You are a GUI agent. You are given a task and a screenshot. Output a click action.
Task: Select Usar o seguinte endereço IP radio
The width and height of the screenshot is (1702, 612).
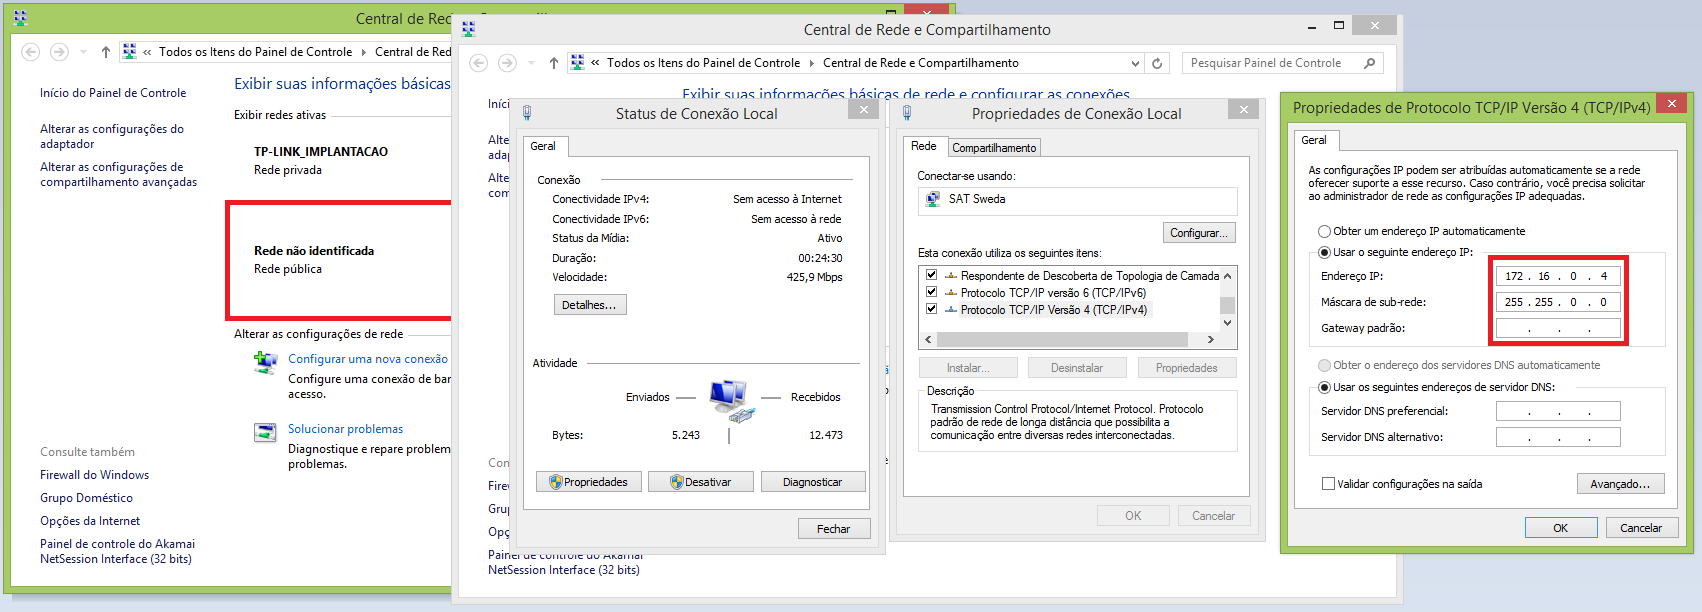tap(1324, 252)
